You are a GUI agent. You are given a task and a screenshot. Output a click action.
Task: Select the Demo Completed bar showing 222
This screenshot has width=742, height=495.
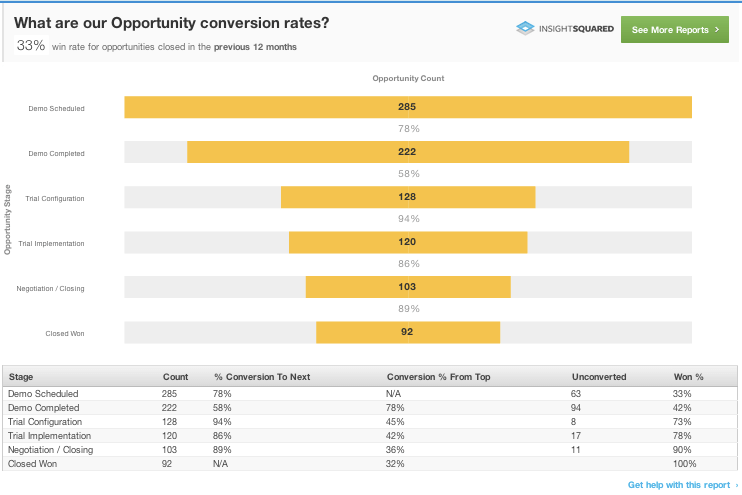[x=408, y=151]
